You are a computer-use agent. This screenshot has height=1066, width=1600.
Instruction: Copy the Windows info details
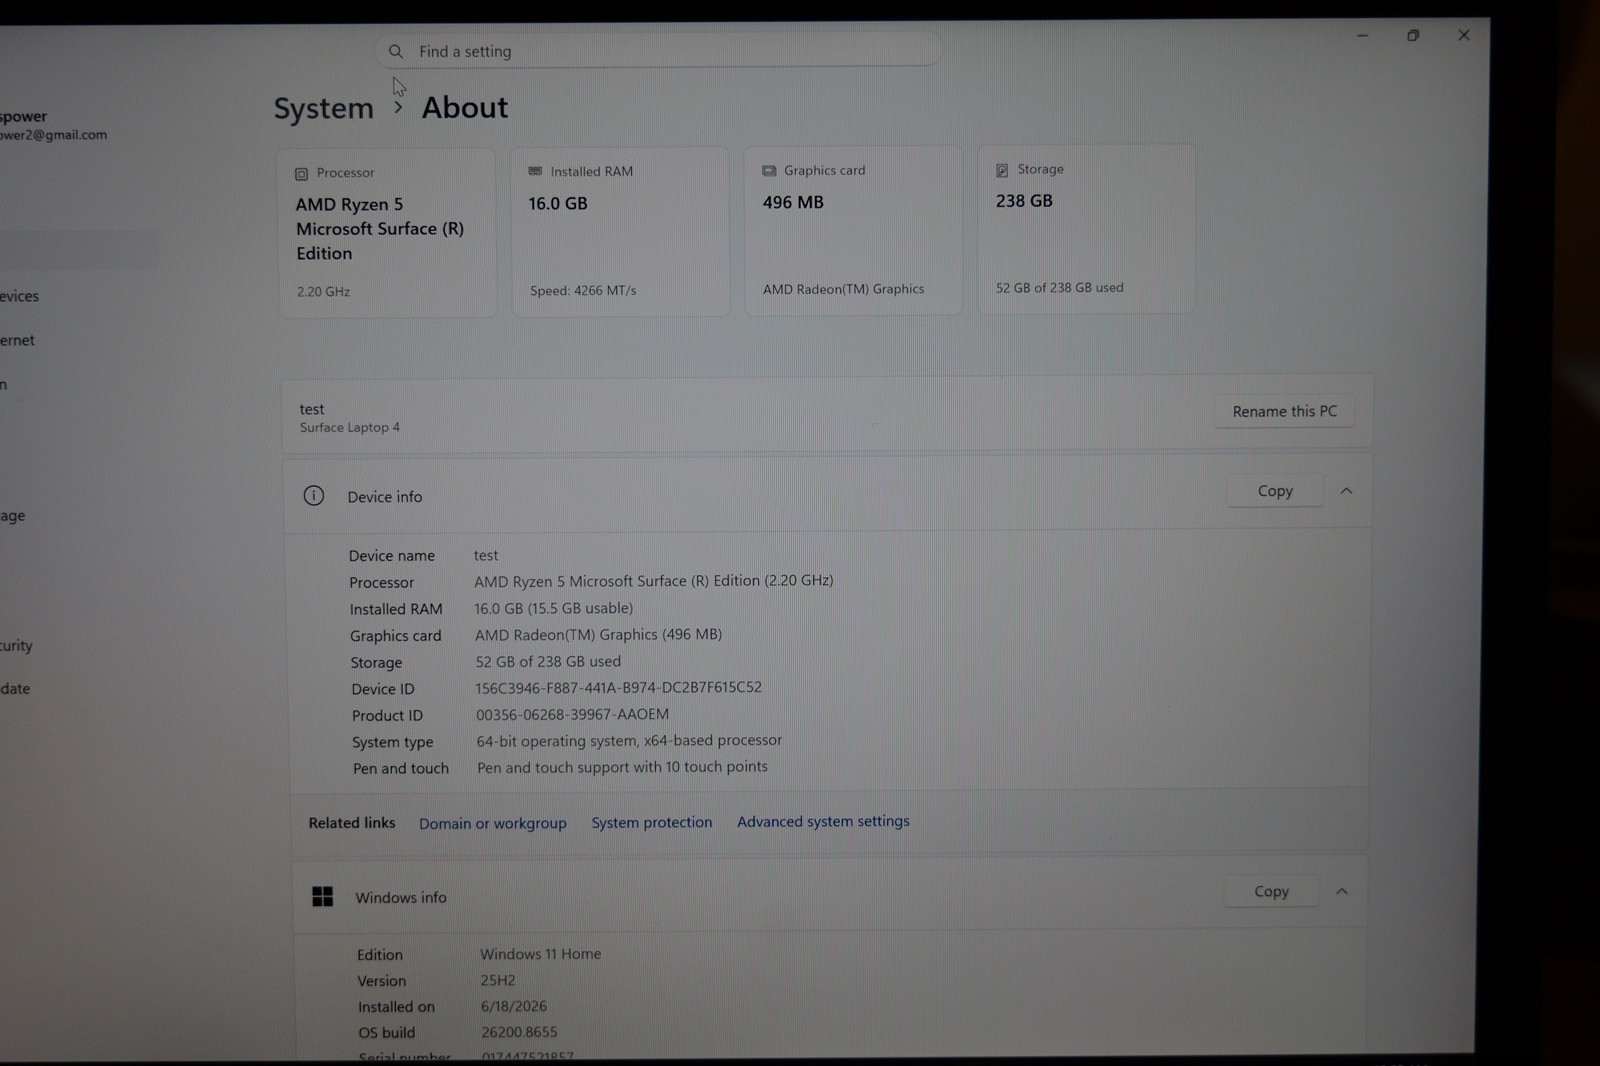point(1271,891)
